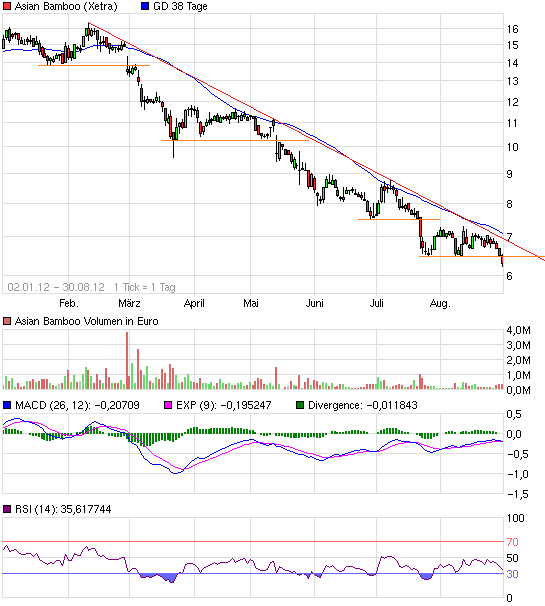
Task: Click the 'RSI (14): 35,617744' label
Action: tap(63, 509)
